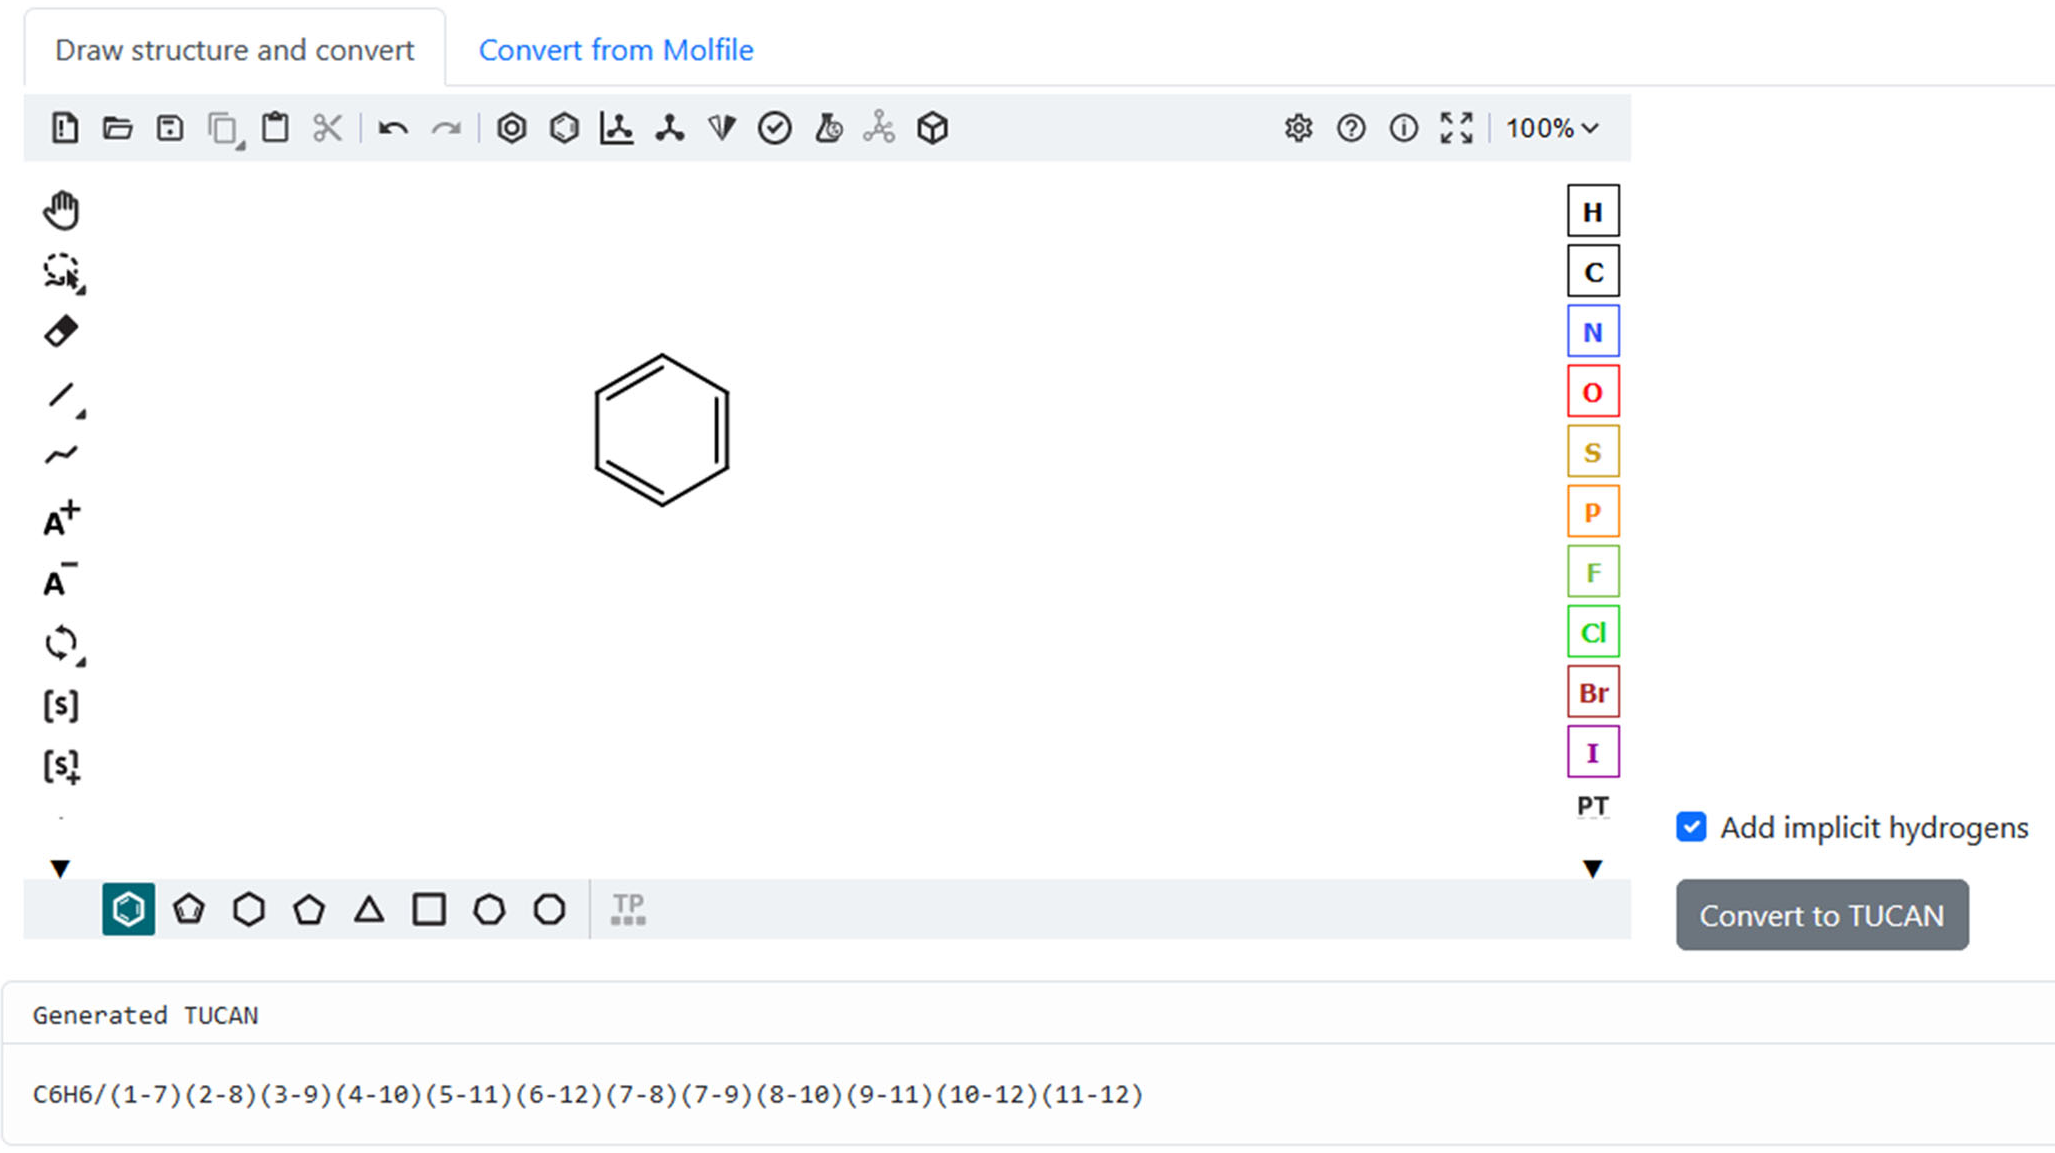Expand atom palette with down arrow
This screenshot has height=1153, width=2055.
pos(1593,868)
